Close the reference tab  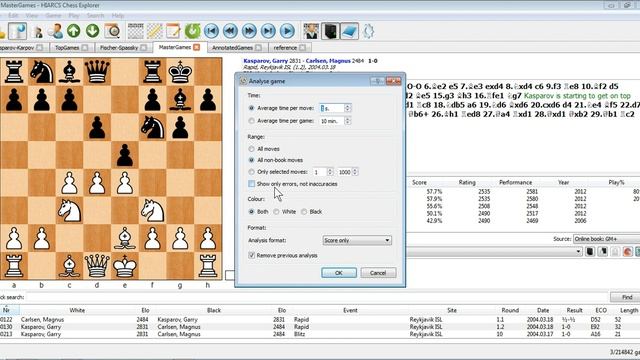coord(302,48)
